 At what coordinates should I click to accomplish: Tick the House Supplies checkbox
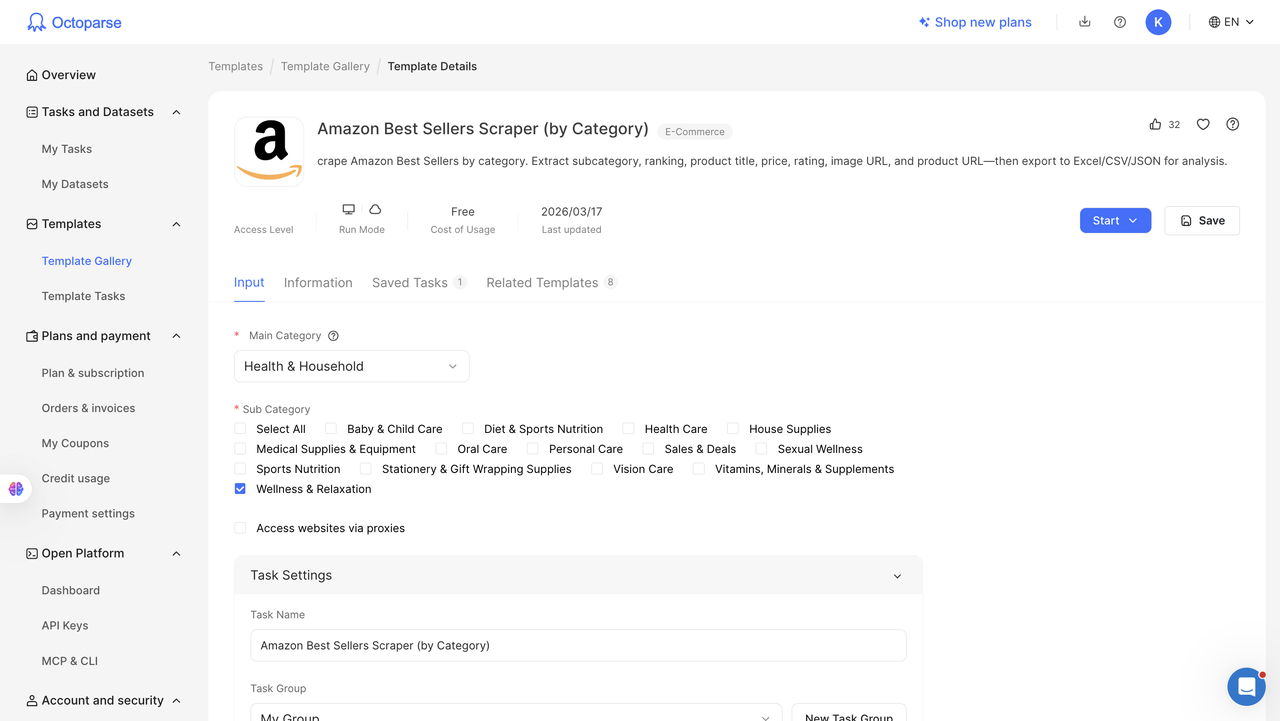[x=733, y=429]
